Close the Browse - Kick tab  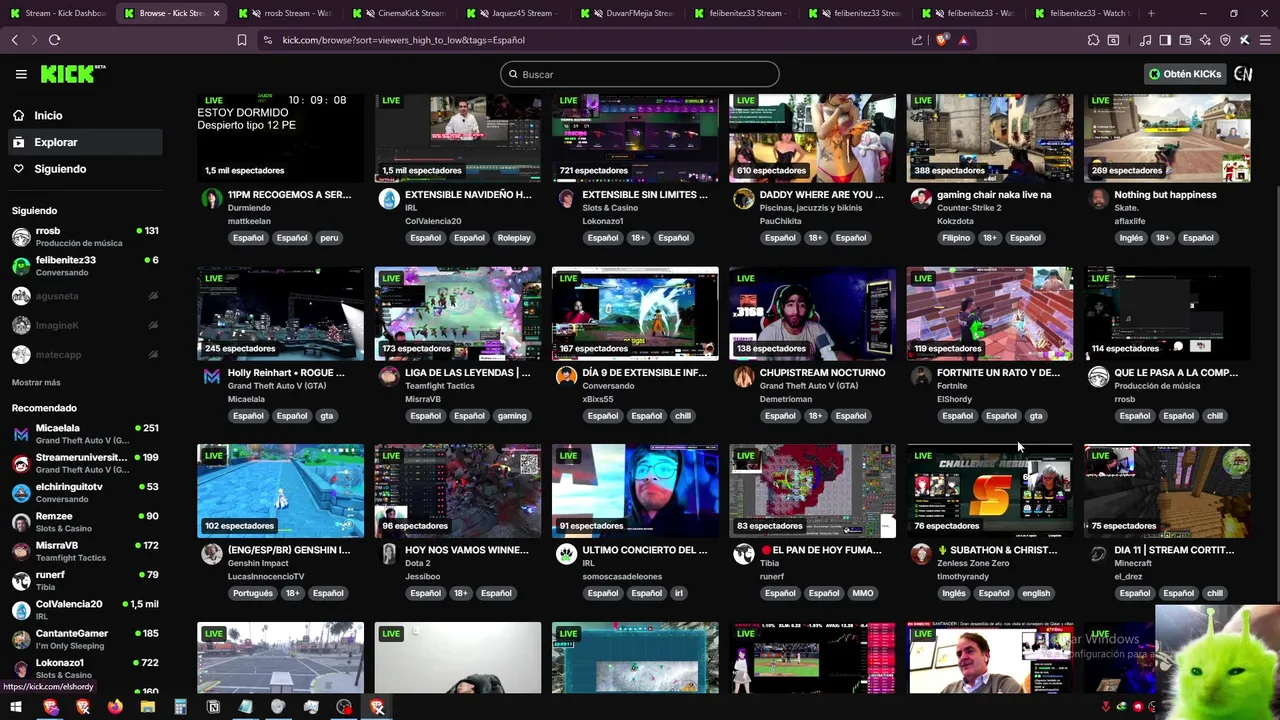pos(216,13)
